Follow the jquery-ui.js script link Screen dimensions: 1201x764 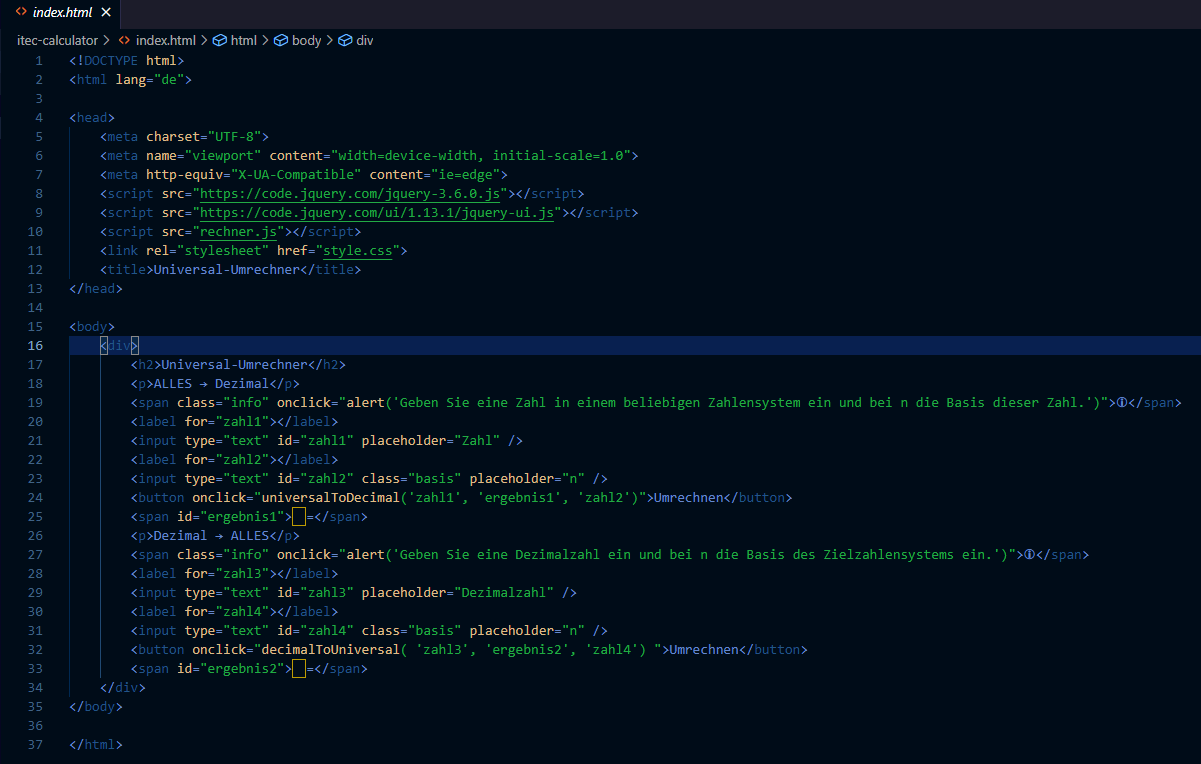point(376,213)
